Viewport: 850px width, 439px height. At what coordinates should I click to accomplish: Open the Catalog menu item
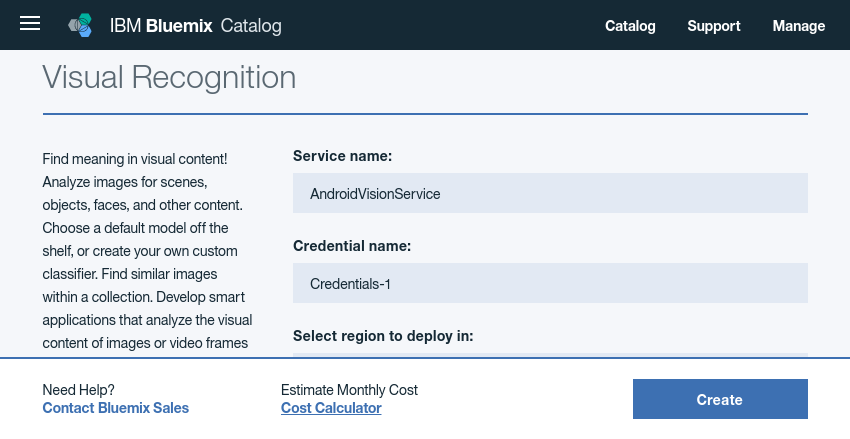(630, 26)
